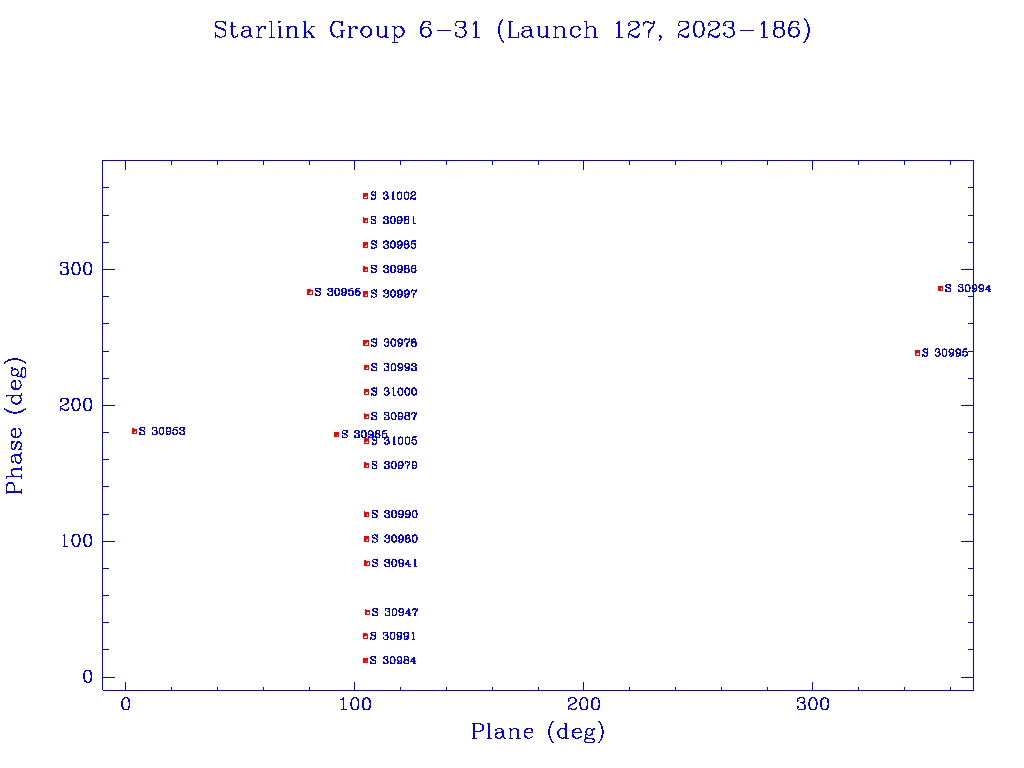Select the "S 30947" satellite label
The width and height of the screenshot is (1024, 768).
395,612
